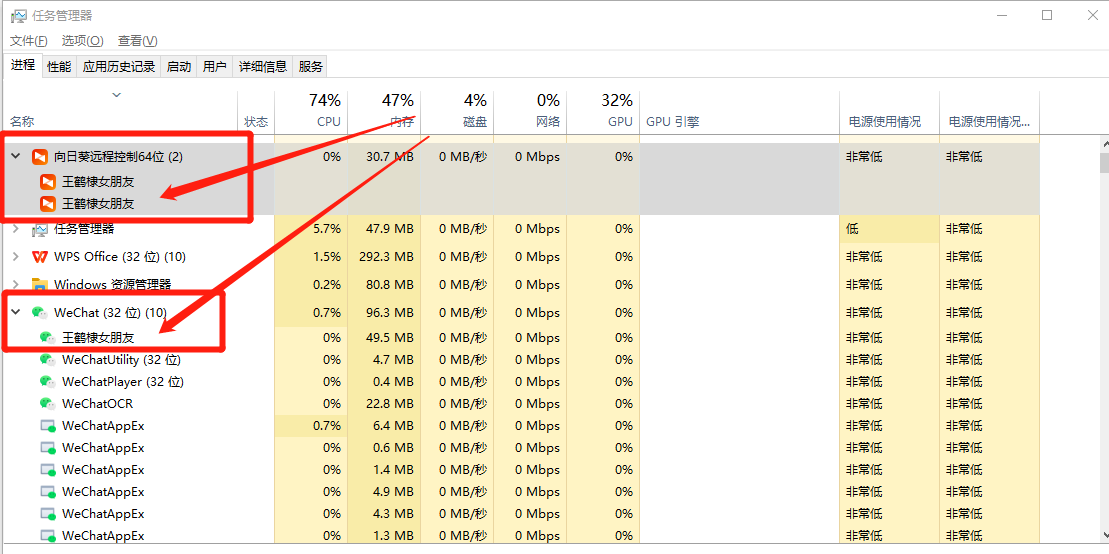
Task: Click the 向日葵远程控制64位 app icon
Action: tap(40, 157)
